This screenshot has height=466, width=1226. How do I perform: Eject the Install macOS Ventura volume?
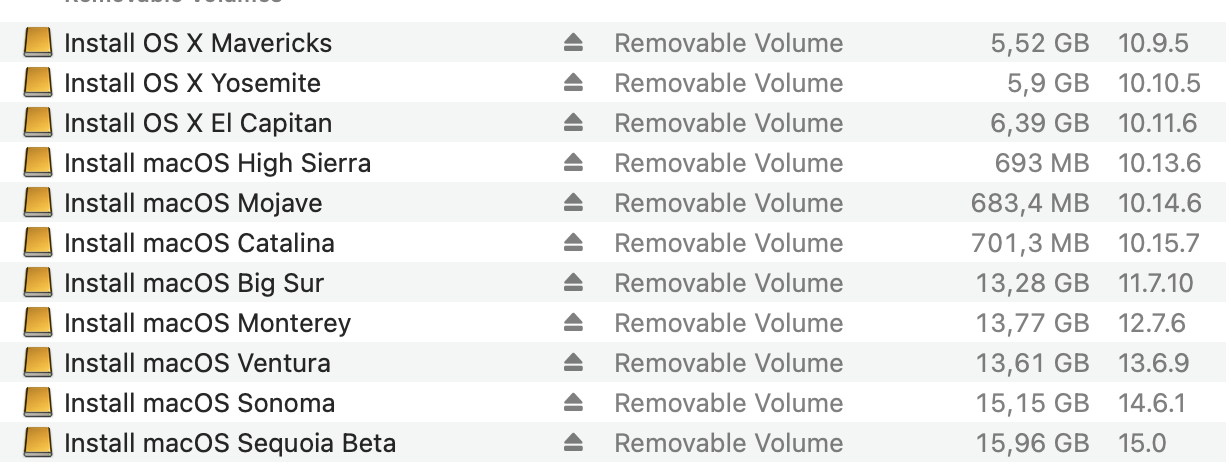point(572,363)
